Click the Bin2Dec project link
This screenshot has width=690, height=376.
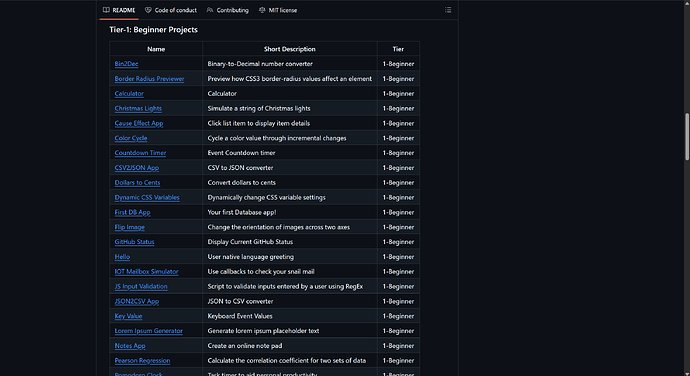[x=126, y=64]
